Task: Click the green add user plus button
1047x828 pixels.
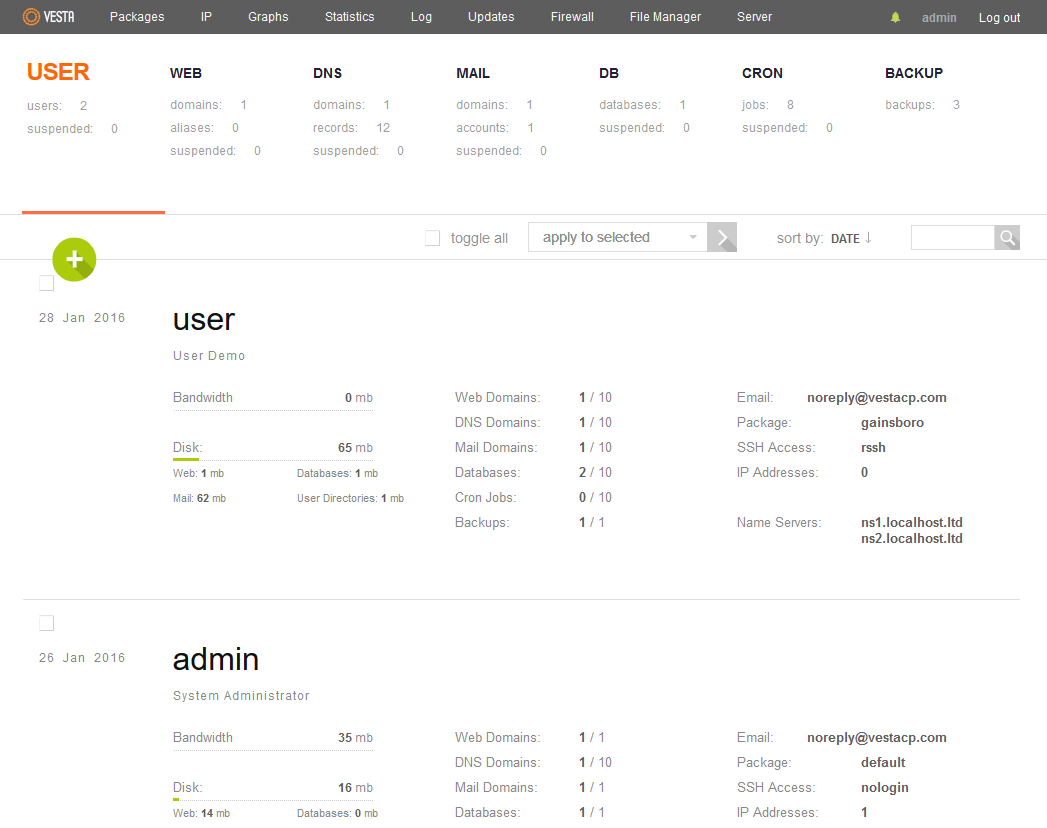Action: coord(74,260)
